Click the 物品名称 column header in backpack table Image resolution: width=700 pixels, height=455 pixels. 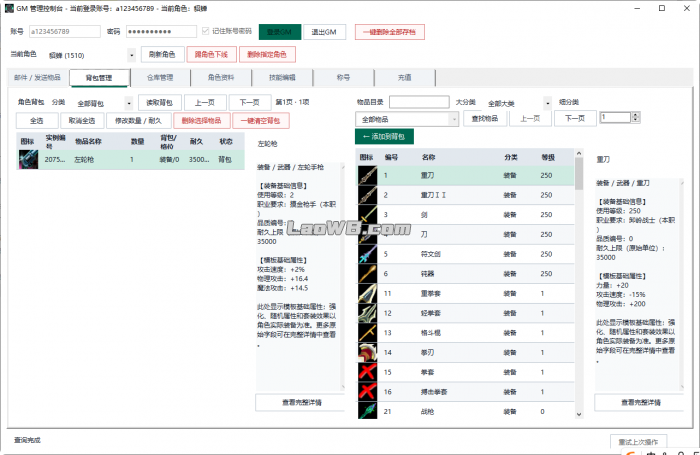coord(88,142)
